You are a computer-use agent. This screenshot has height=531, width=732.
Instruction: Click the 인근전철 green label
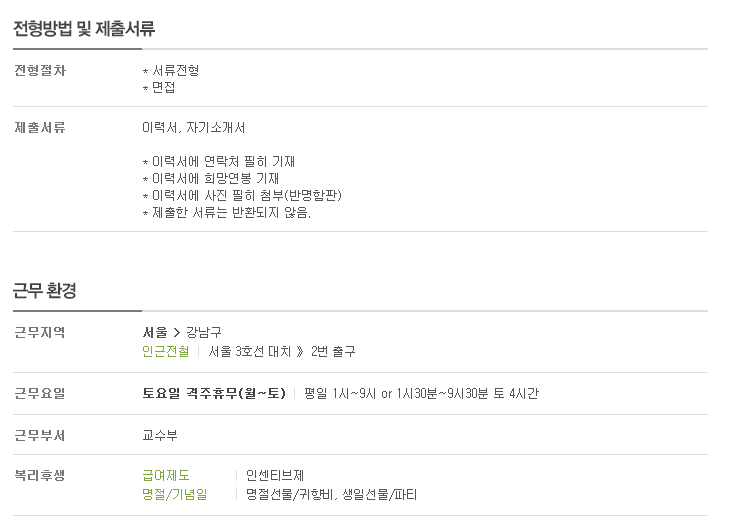click(165, 351)
